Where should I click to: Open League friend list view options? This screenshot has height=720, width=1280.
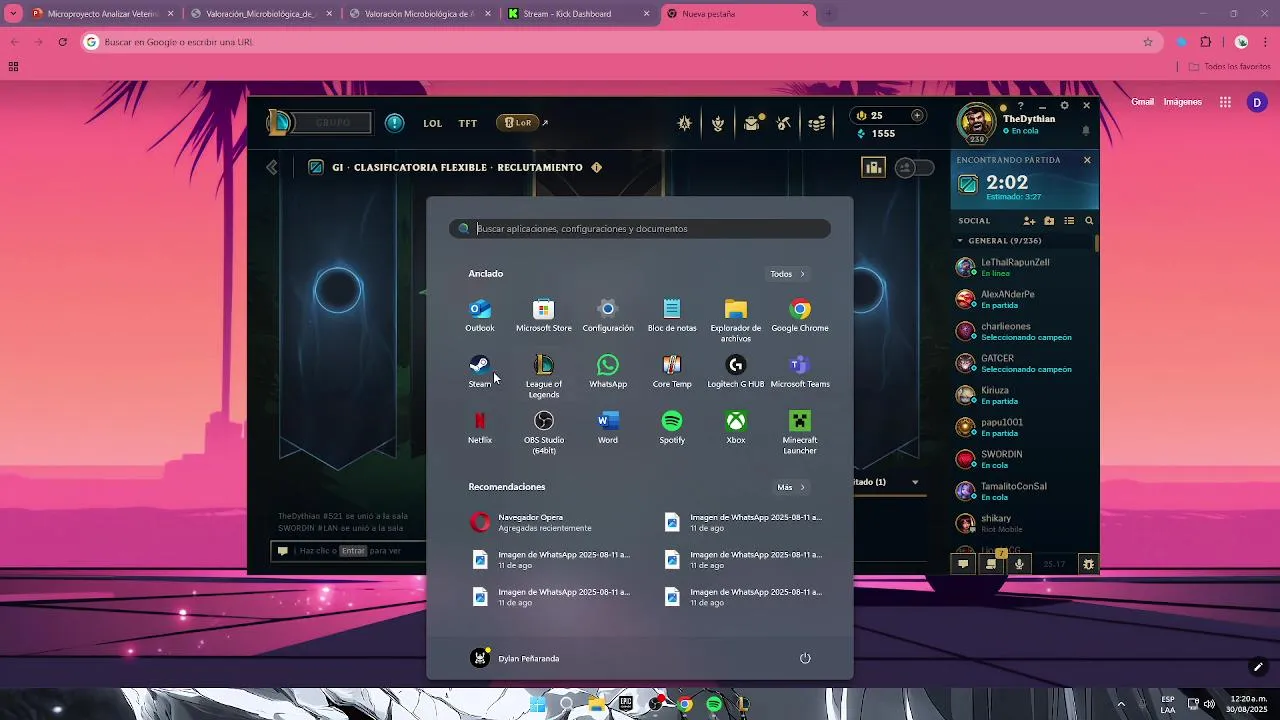click(1069, 221)
